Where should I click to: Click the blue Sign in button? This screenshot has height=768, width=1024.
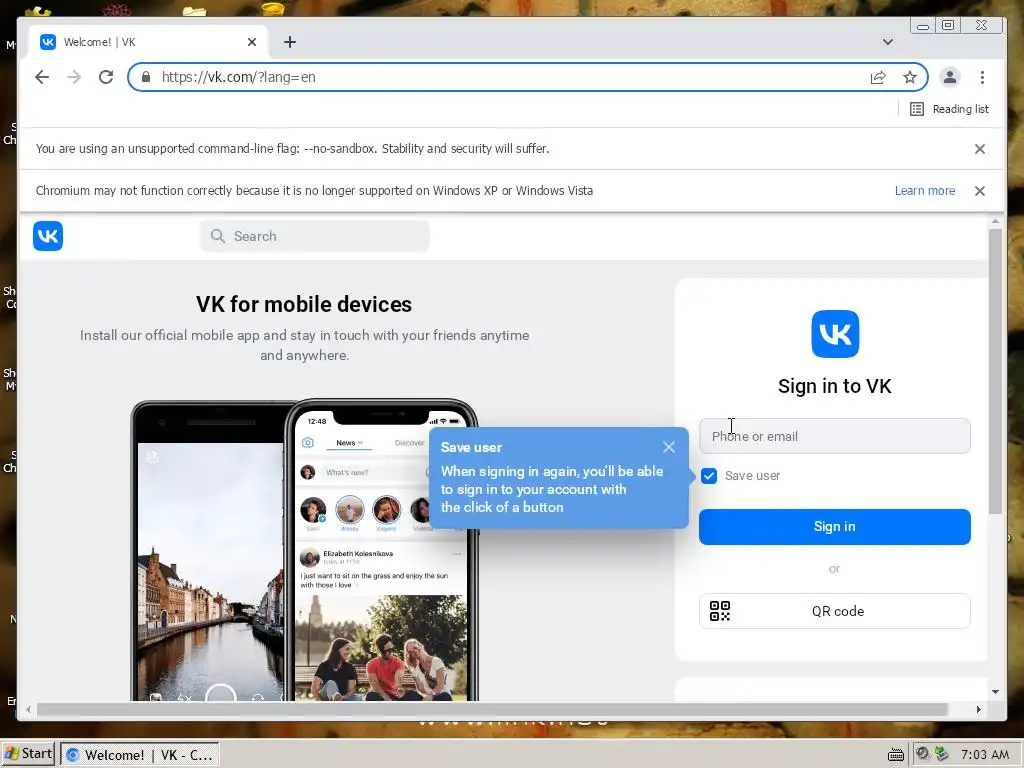pyautogui.click(x=835, y=526)
